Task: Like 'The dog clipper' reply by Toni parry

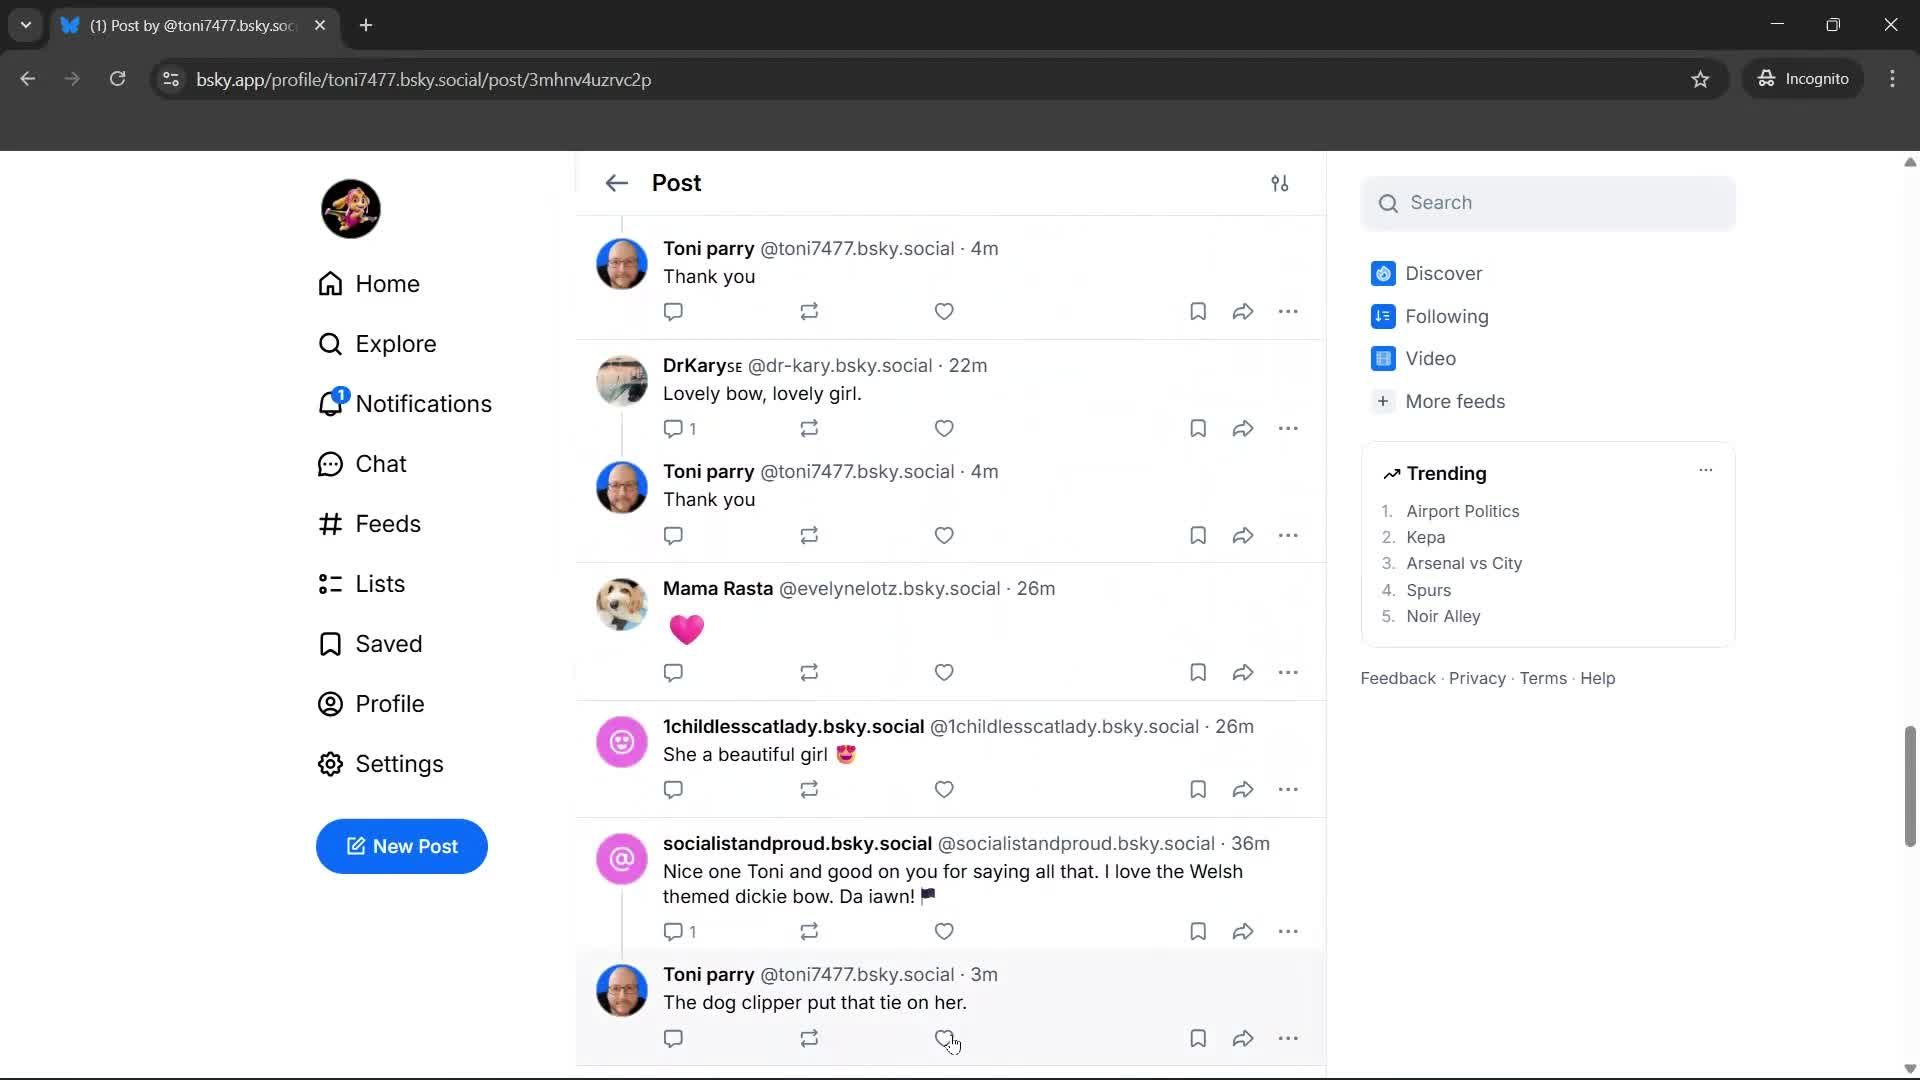Action: [x=943, y=1039]
